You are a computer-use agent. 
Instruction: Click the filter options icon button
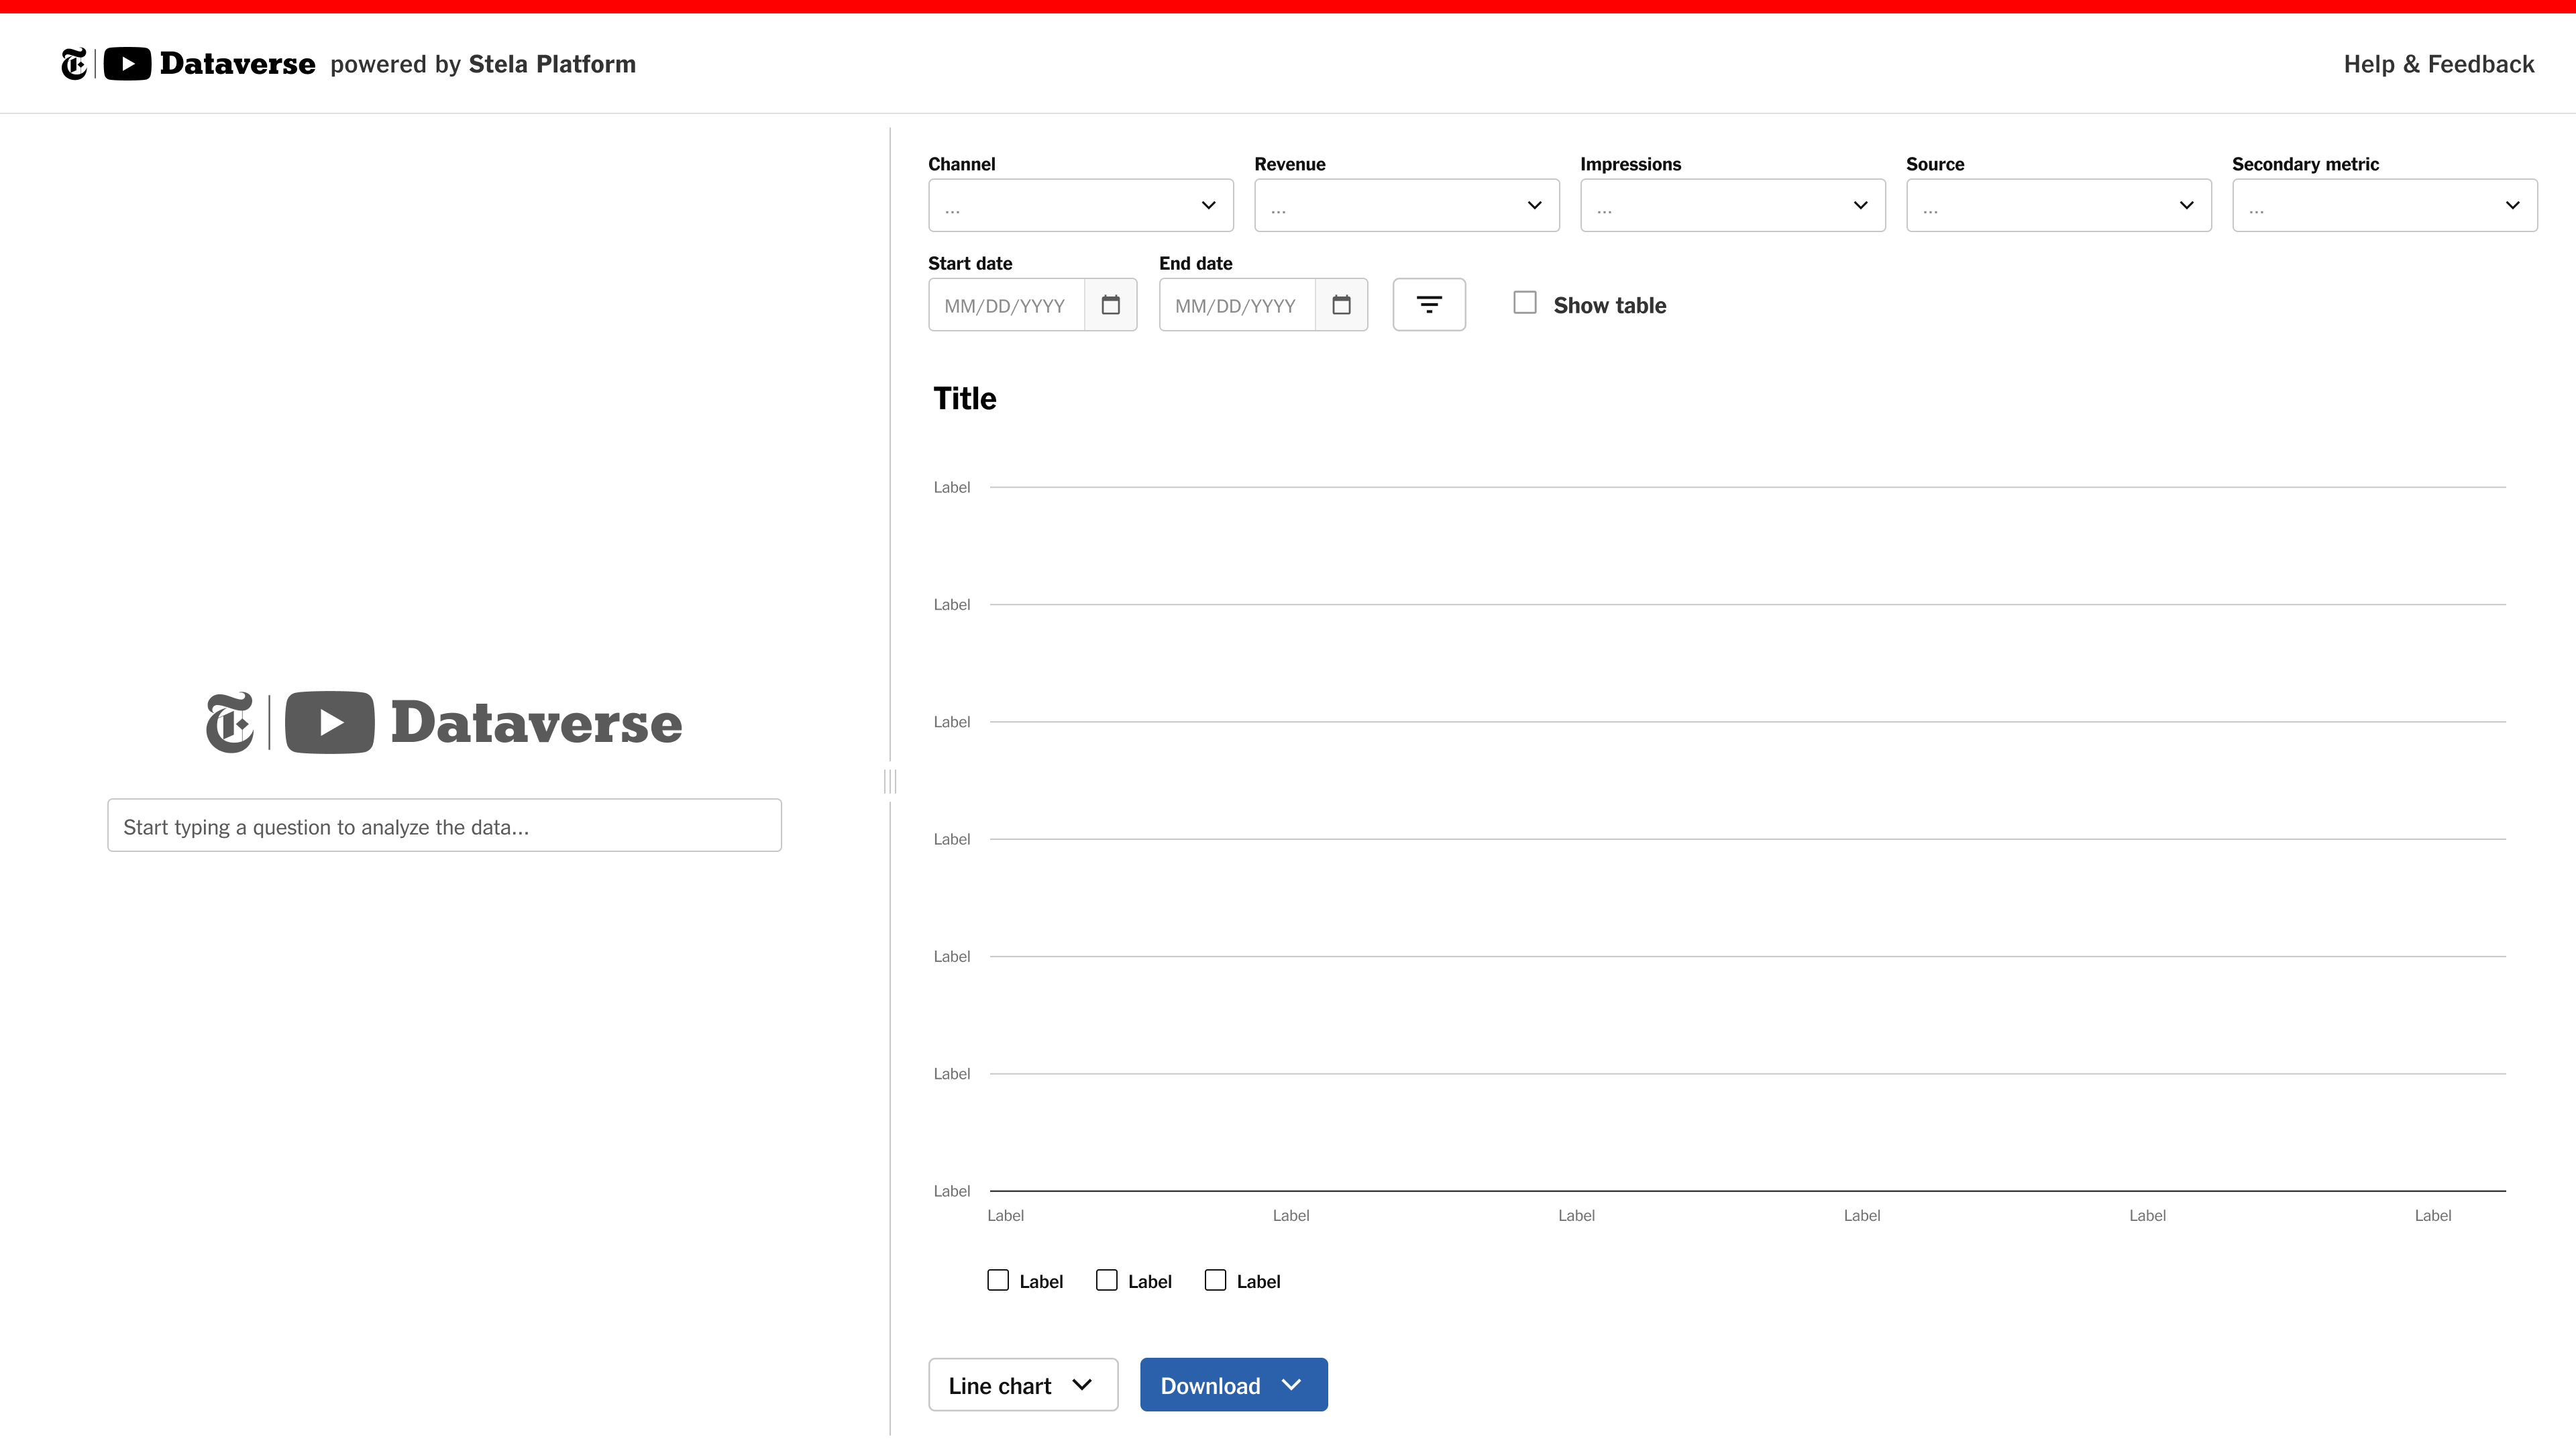coord(1429,305)
